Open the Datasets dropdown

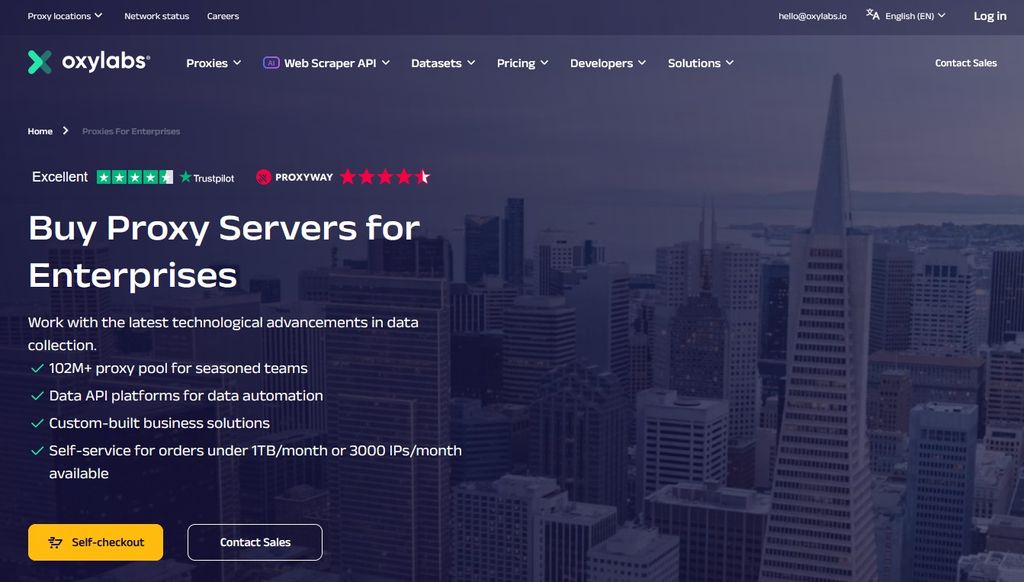(x=442, y=62)
